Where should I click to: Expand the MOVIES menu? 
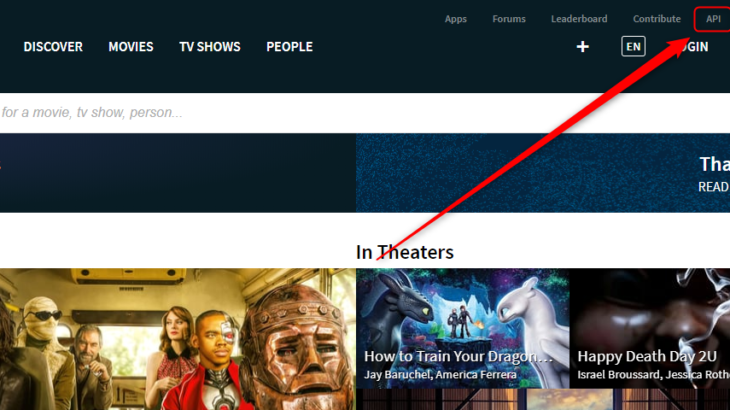click(131, 47)
